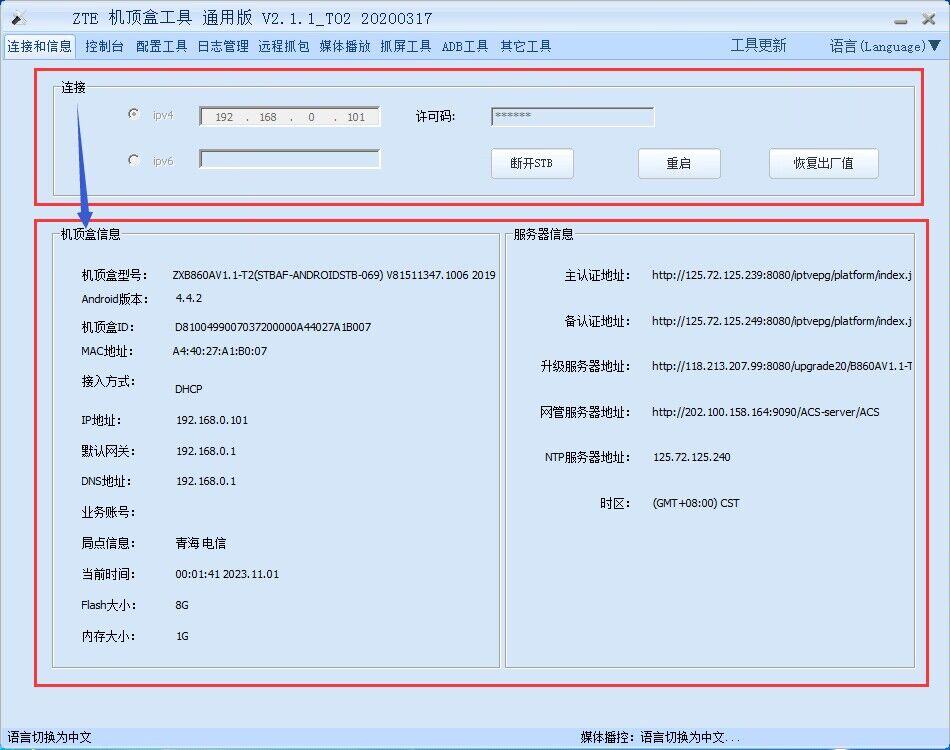
Task: Open the 语言(Language) dropdown arrow
Action: click(935, 45)
